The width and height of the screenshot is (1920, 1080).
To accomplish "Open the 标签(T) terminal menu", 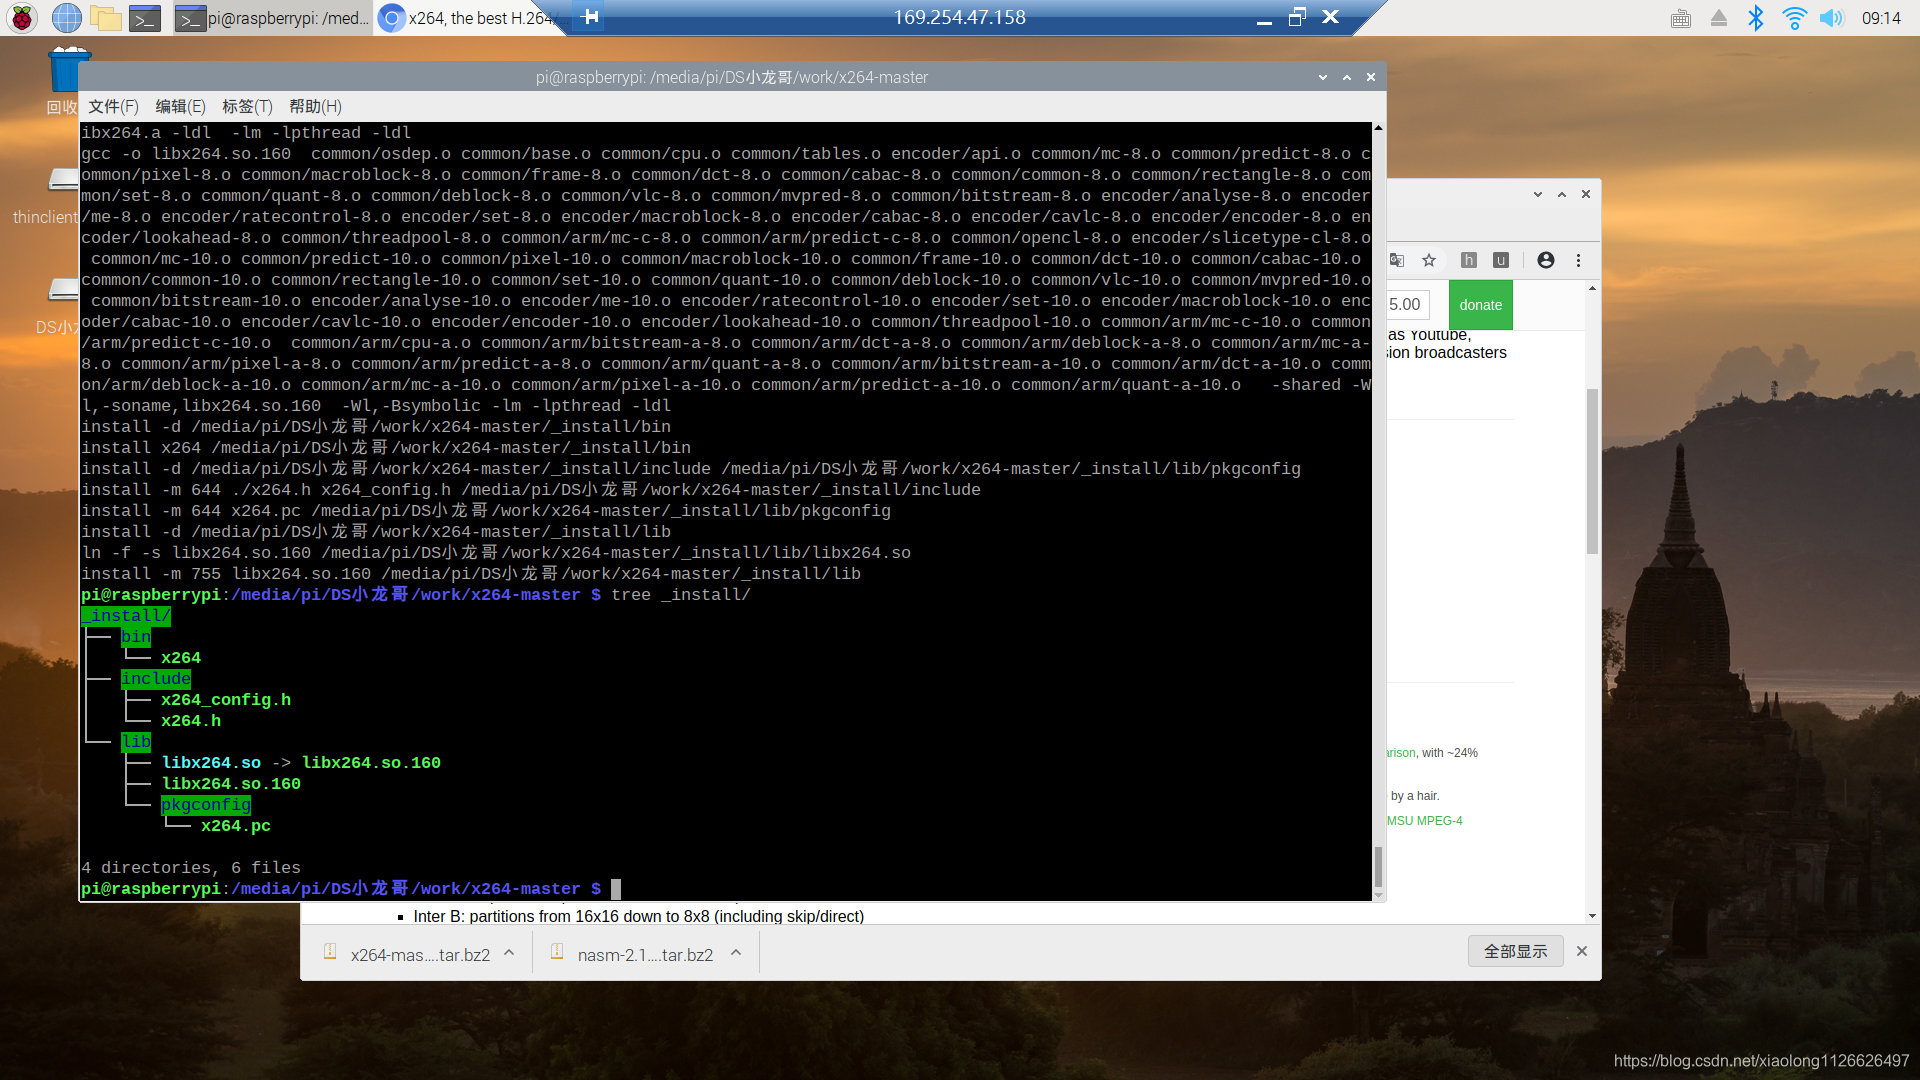I will [247, 106].
